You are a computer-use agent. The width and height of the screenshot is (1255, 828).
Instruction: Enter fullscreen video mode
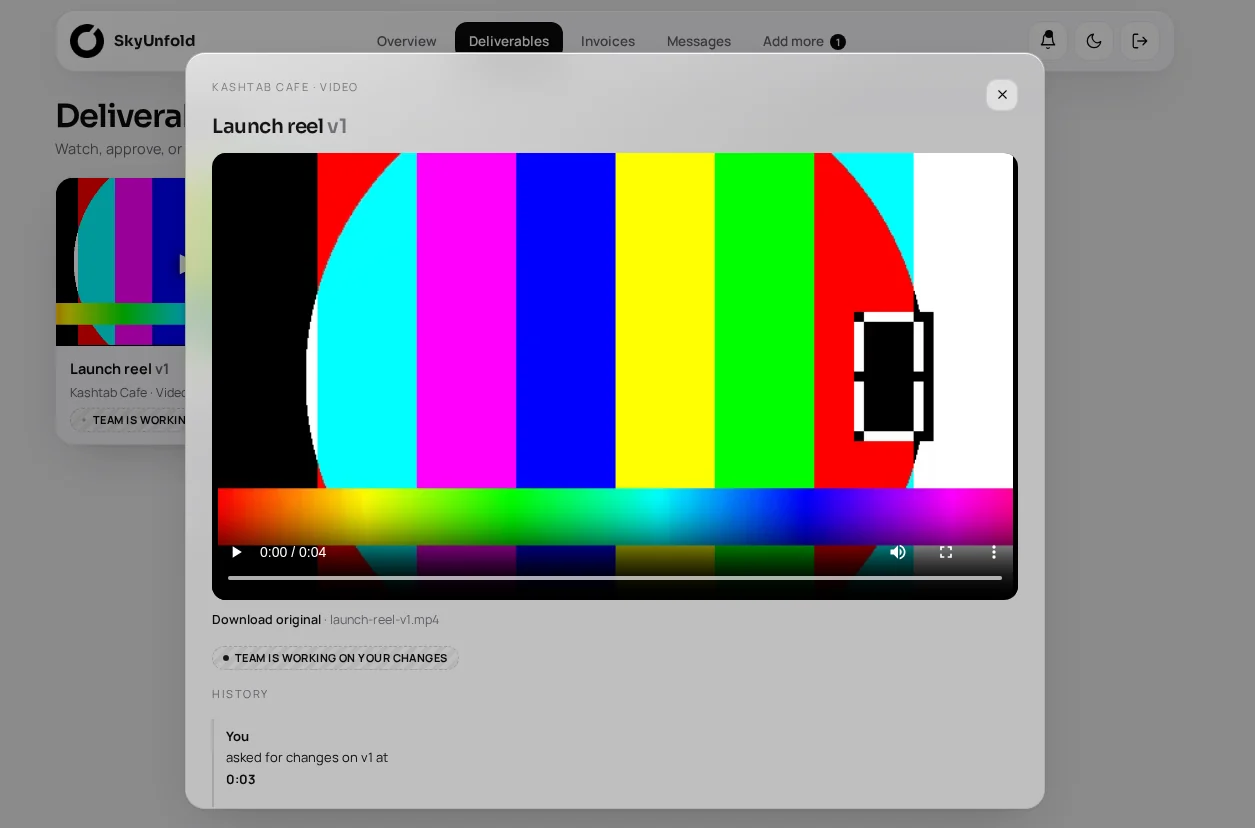pos(946,552)
